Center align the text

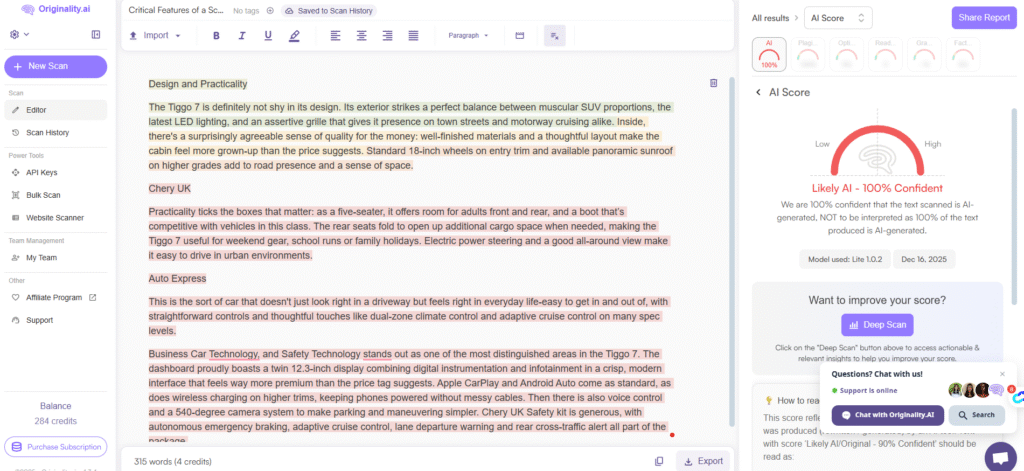tap(361, 36)
